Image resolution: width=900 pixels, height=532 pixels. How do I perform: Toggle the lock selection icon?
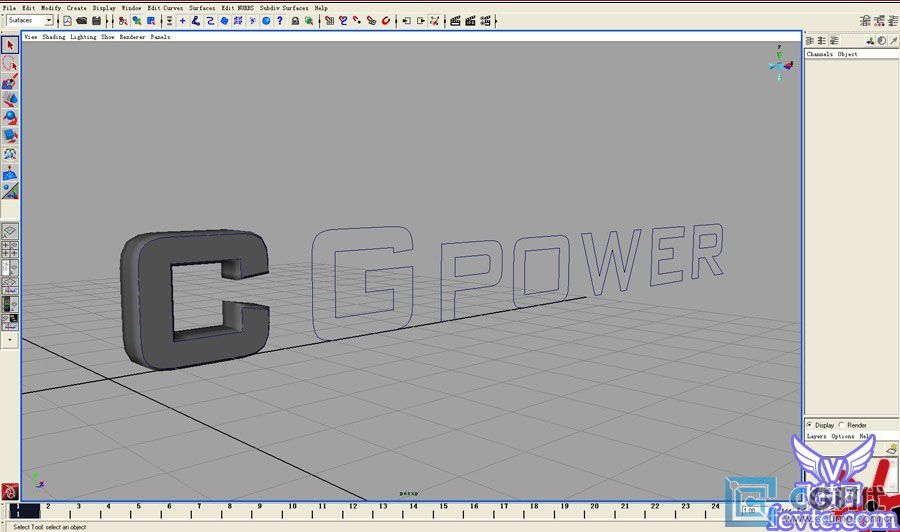(x=295, y=21)
